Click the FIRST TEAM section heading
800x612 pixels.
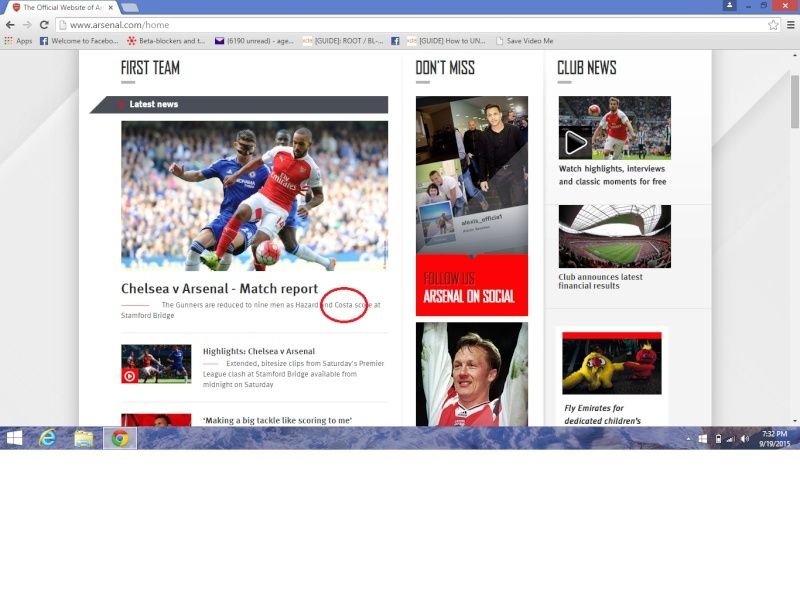151,68
